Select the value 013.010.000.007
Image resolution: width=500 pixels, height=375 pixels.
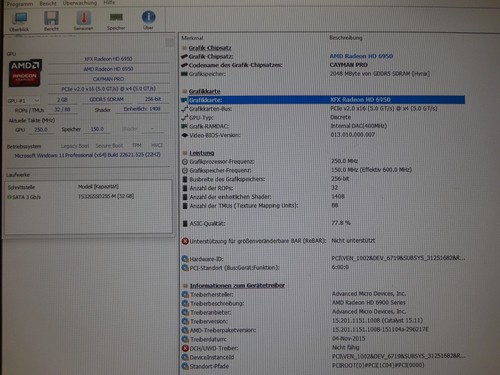click(x=353, y=135)
